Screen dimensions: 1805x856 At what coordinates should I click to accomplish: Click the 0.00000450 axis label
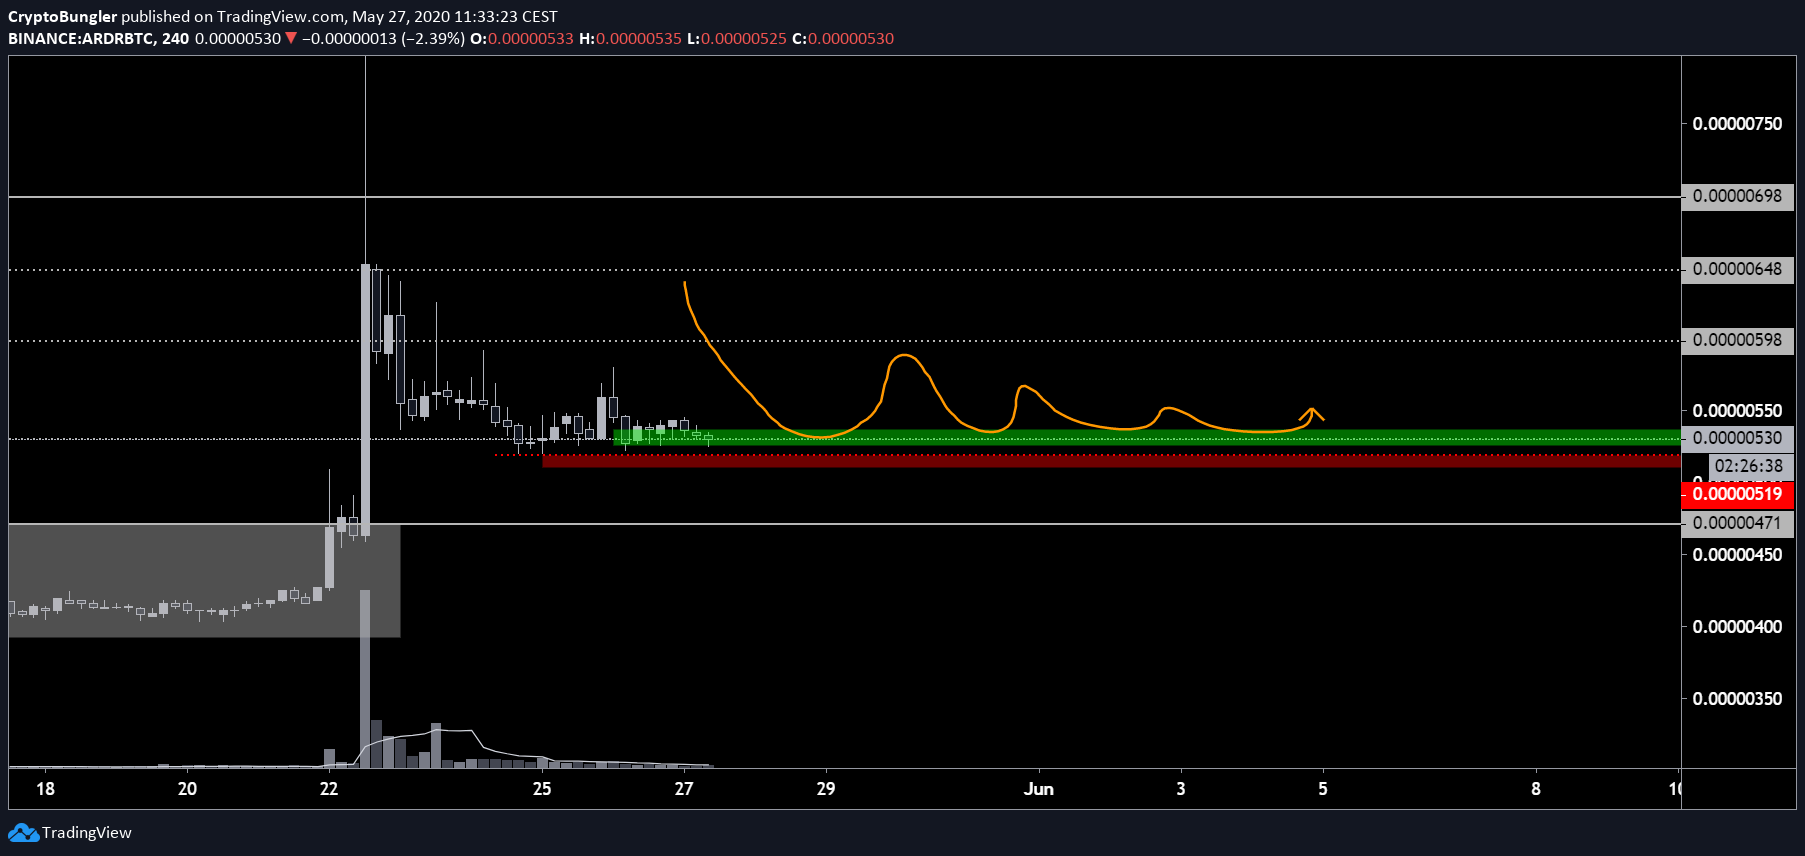coord(1737,555)
